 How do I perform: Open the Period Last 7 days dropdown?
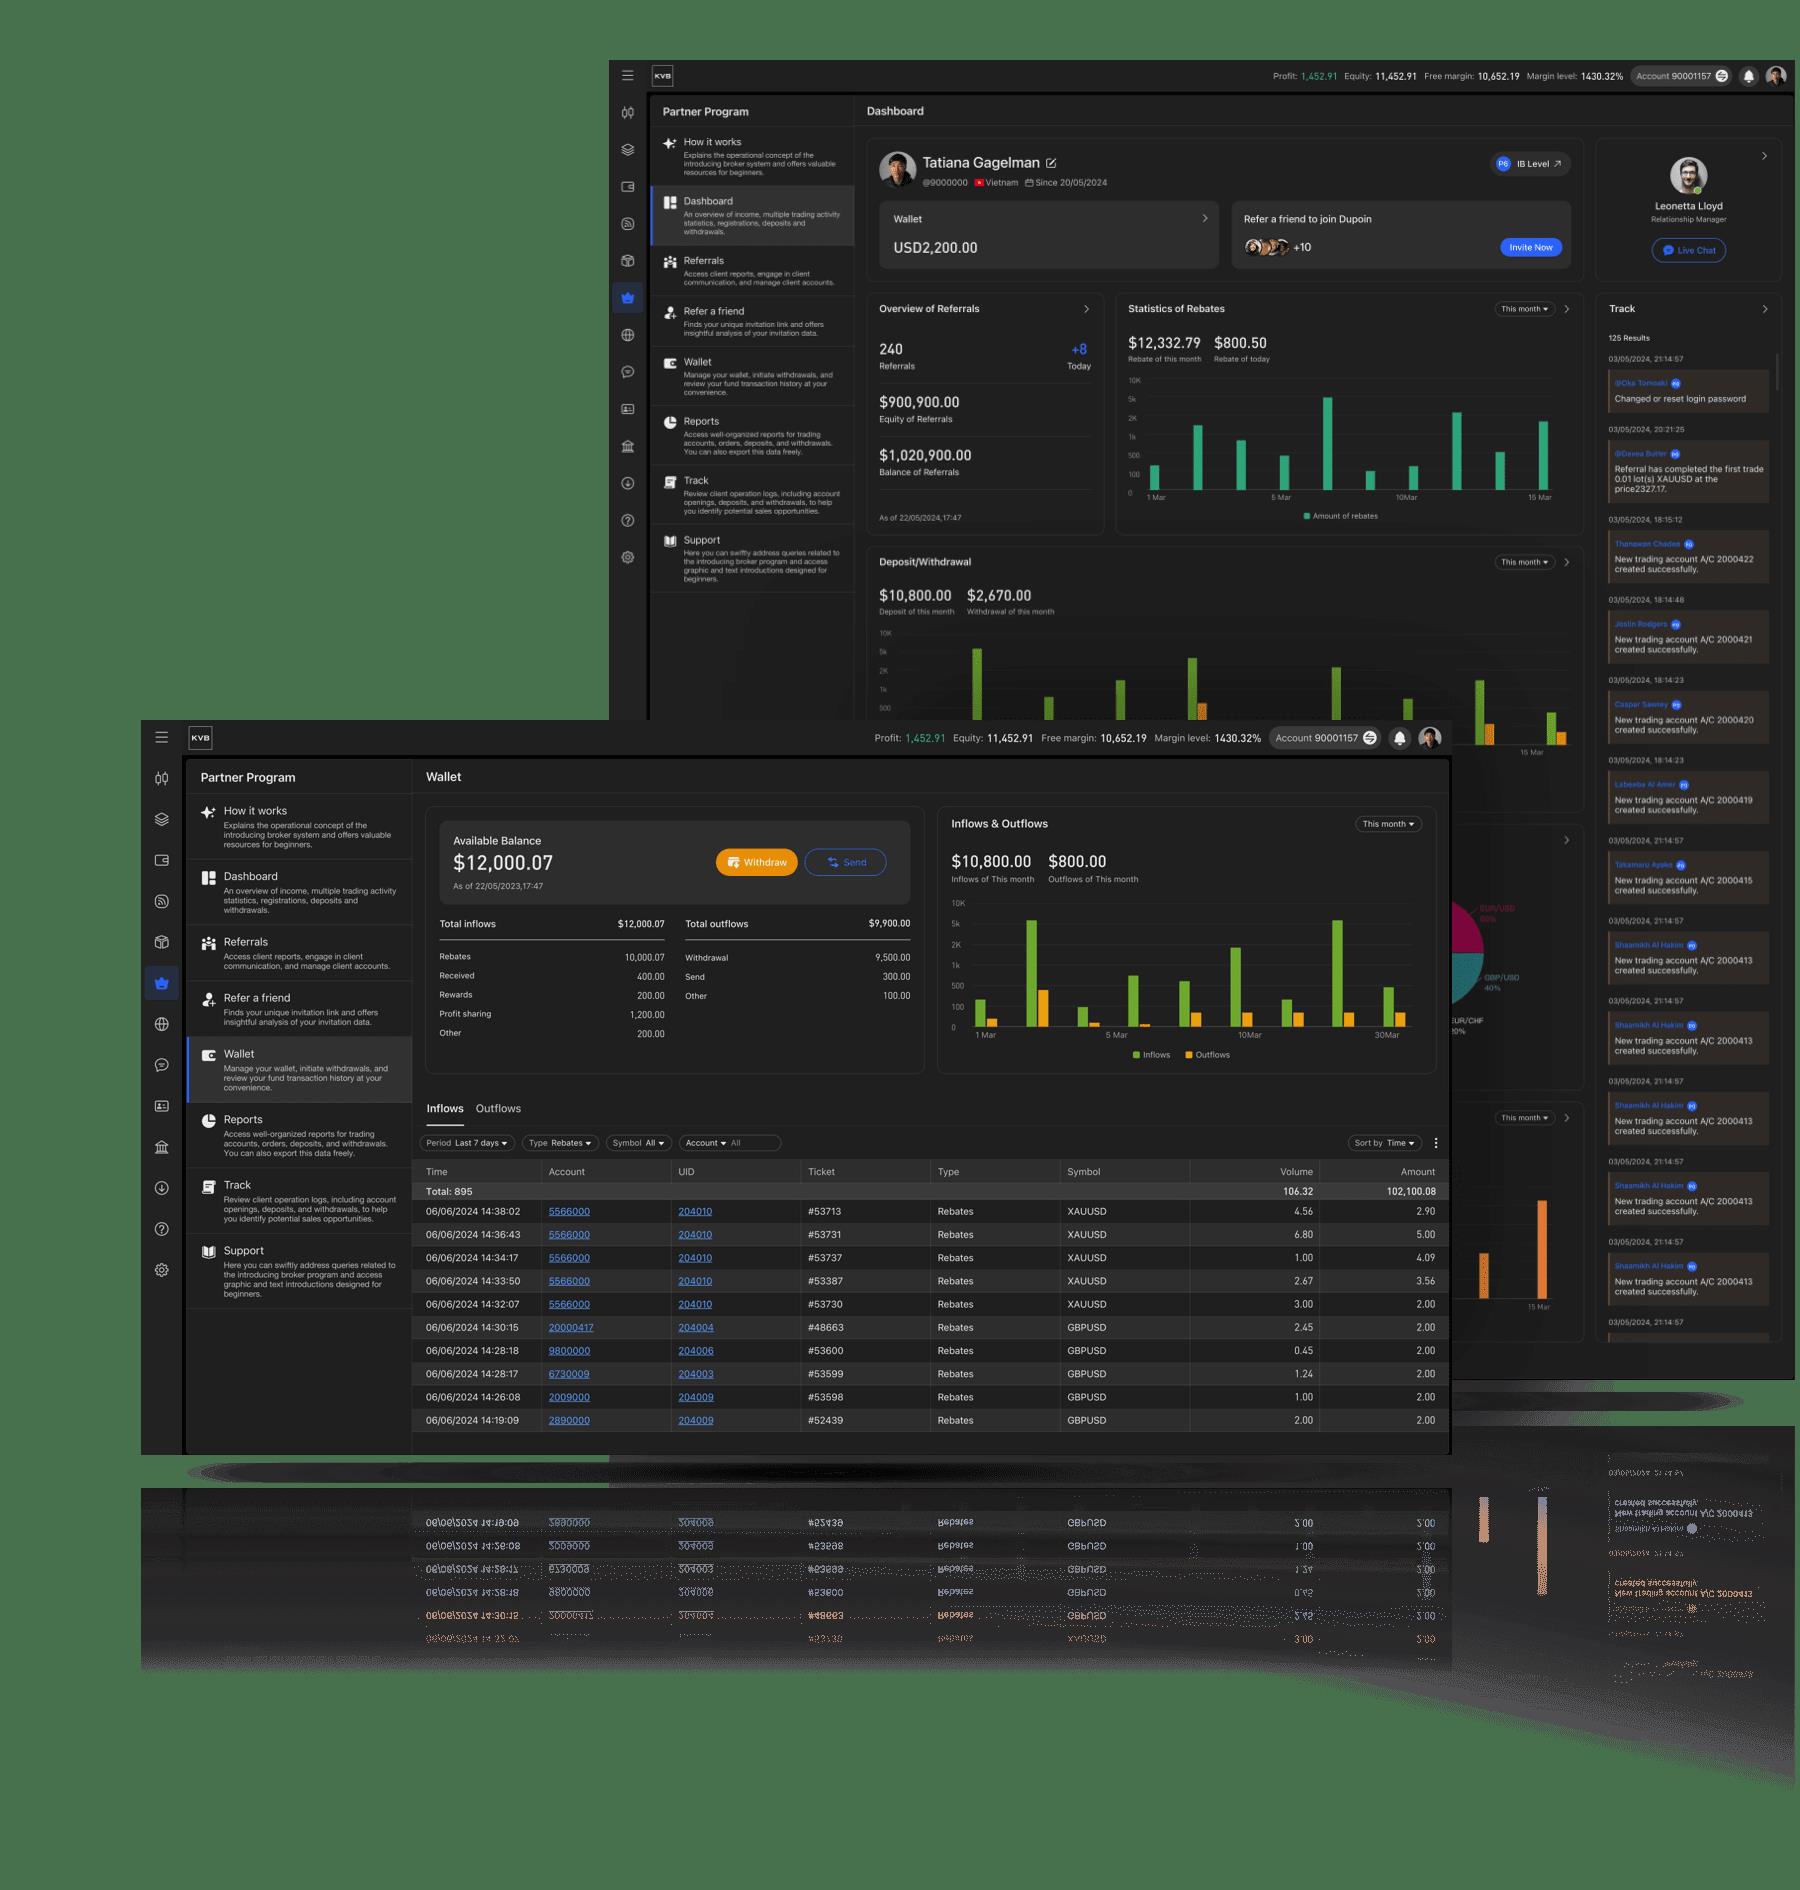(x=468, y=1143)
